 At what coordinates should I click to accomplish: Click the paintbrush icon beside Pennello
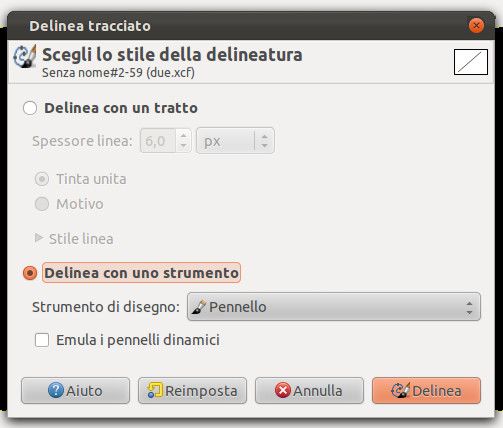click(199, 307)
